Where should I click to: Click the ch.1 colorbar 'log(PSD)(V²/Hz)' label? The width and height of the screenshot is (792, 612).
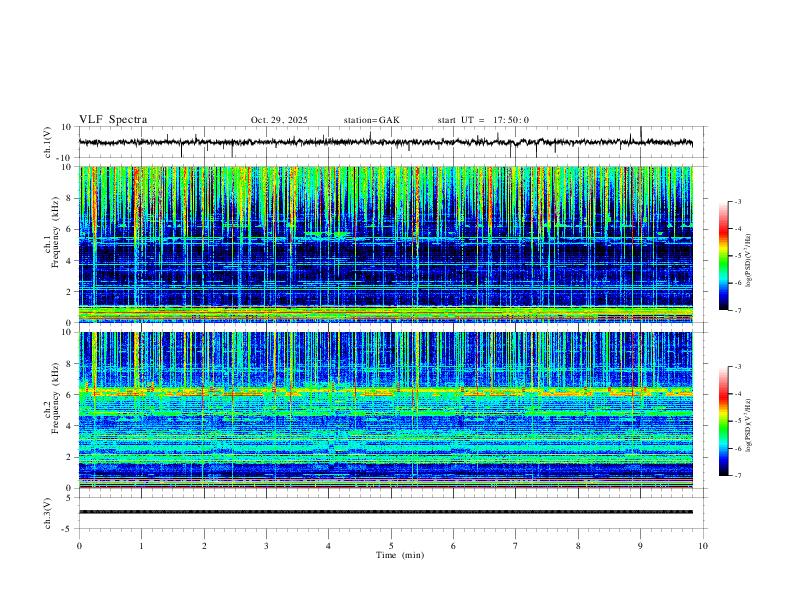tap(749, 261)
